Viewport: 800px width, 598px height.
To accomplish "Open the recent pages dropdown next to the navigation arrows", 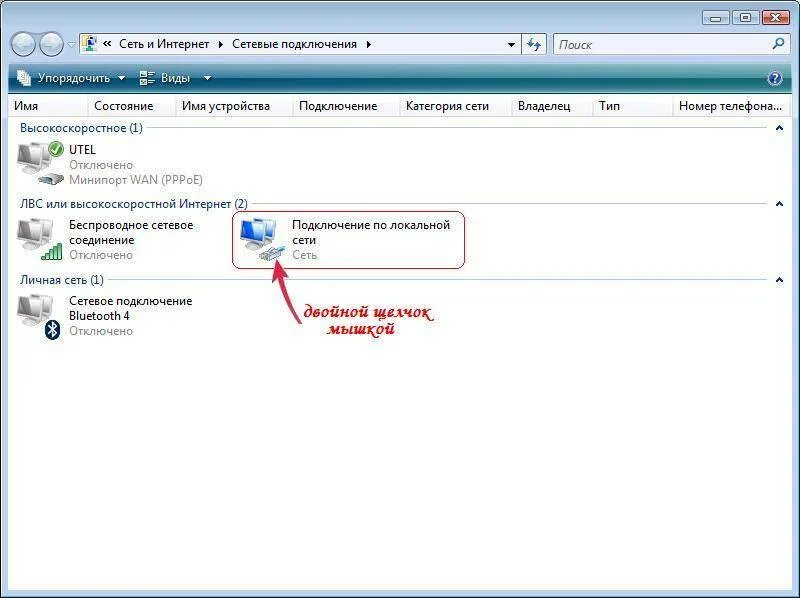I will pyautogui.click(x=71, y=44).
